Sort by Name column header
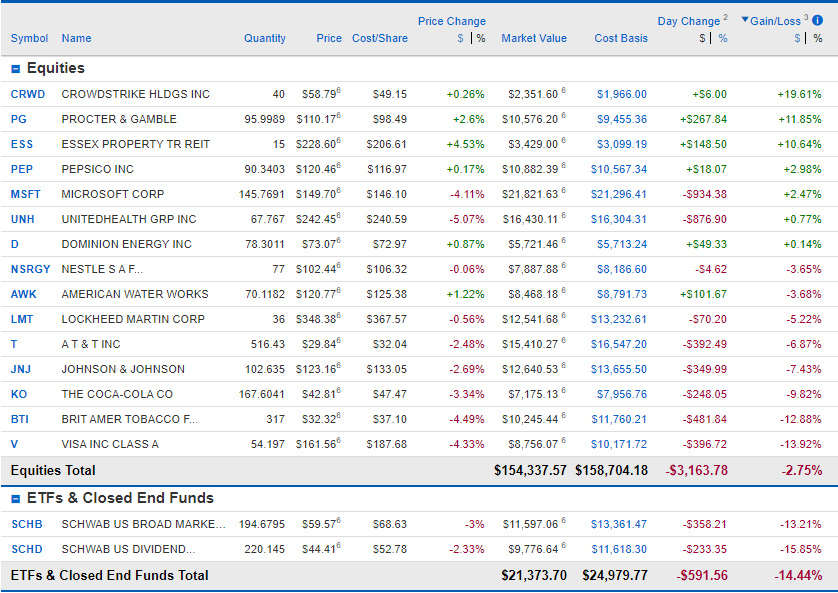The height and width of the screenshot is (593, 838). 76,38
